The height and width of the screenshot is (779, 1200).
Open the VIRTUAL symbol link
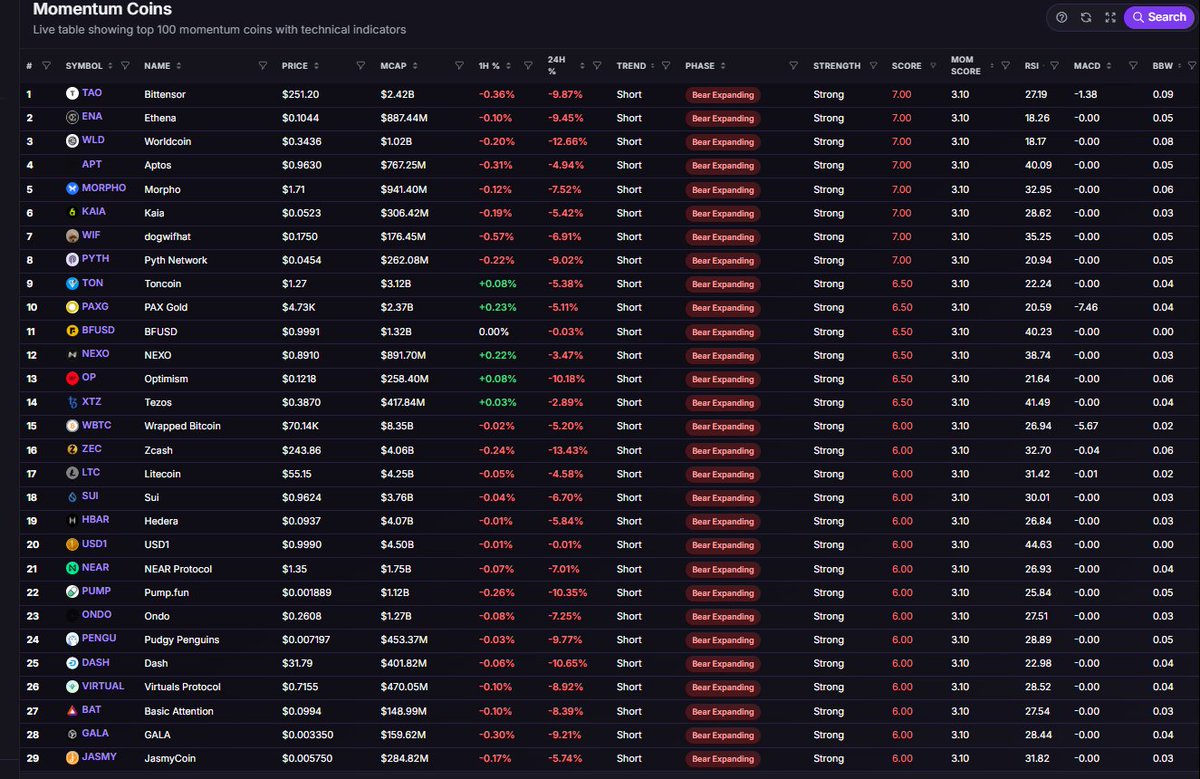(x=103, y=687)
